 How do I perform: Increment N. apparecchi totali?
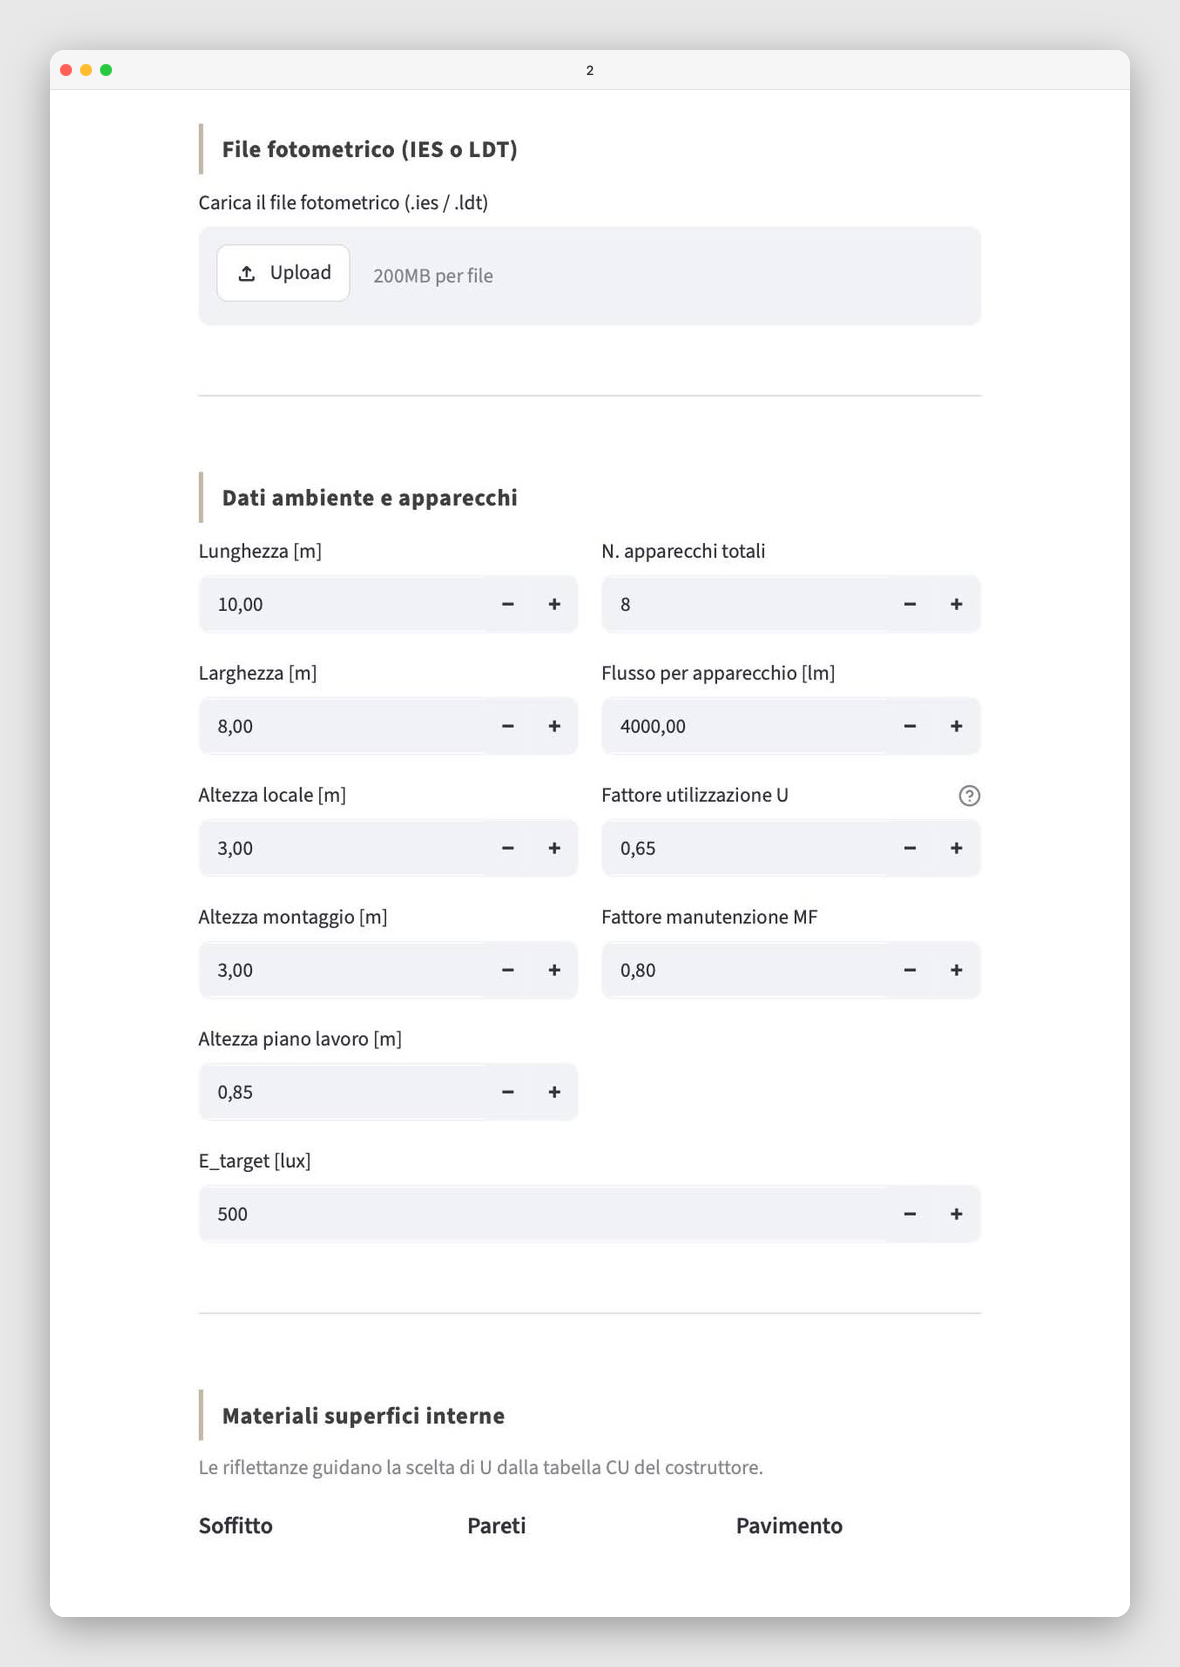tap(956, 604)
